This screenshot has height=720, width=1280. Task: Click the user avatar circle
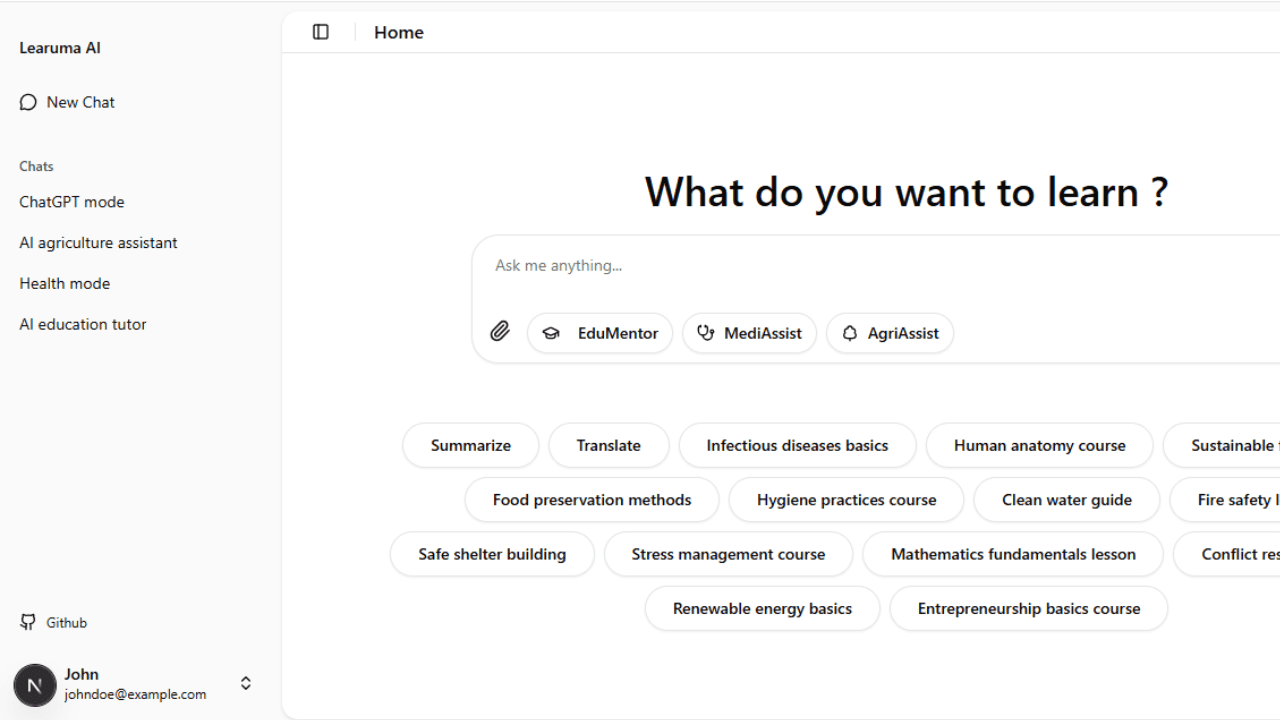35,685
